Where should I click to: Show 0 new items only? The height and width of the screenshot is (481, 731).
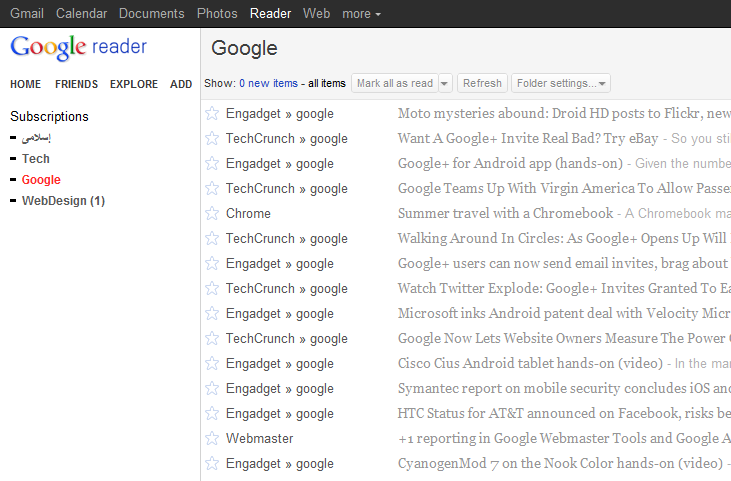coord(269,83)
